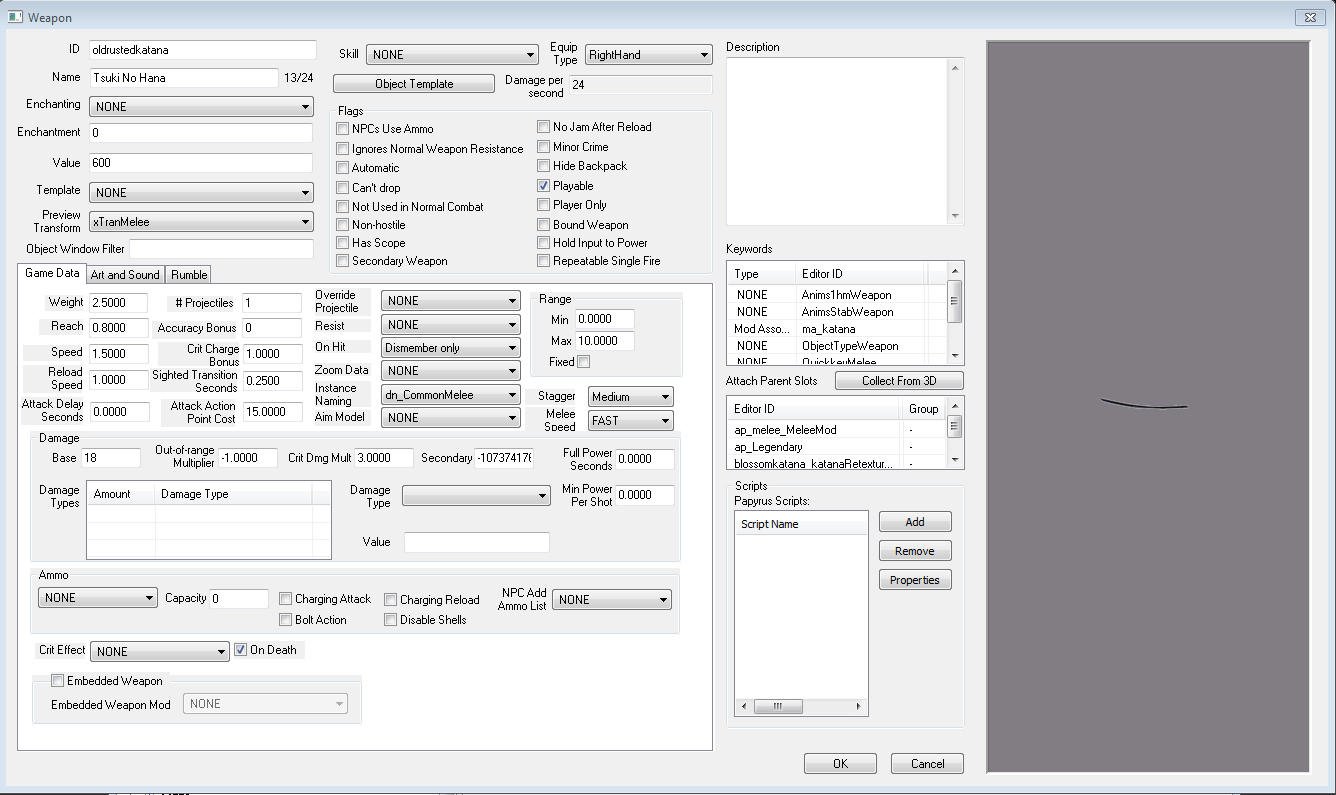Open the On Hit dropdown
This screenshot has height=795, width=1336.
pos(451,348)
